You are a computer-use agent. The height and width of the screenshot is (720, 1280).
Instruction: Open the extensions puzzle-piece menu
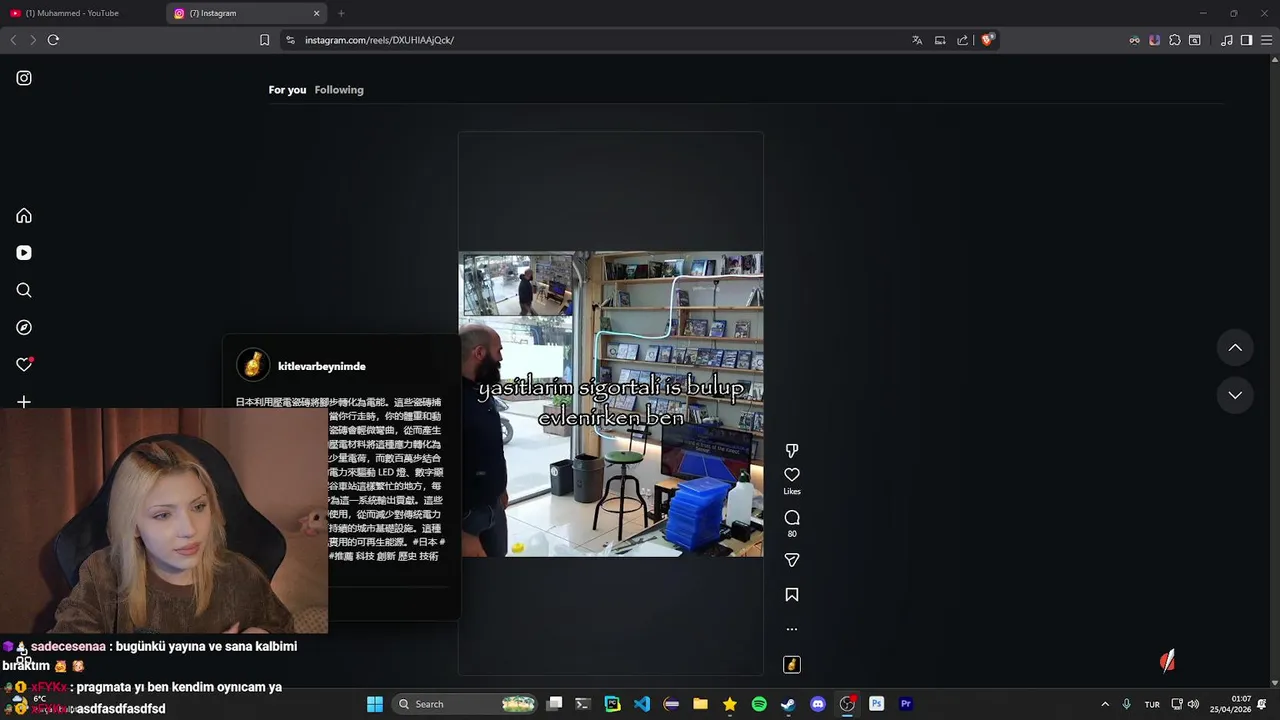[x=1174, y=40]
